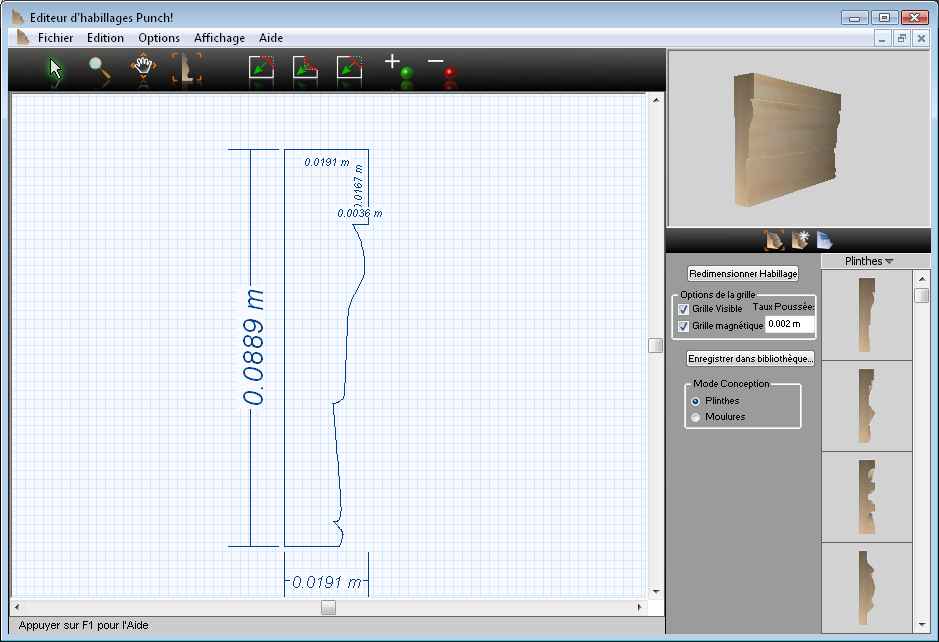The width and height of the screenshot is (939, 642).
Task: Click the large 0.0191 m width dimension below the profile
Action: click(327, 582)
